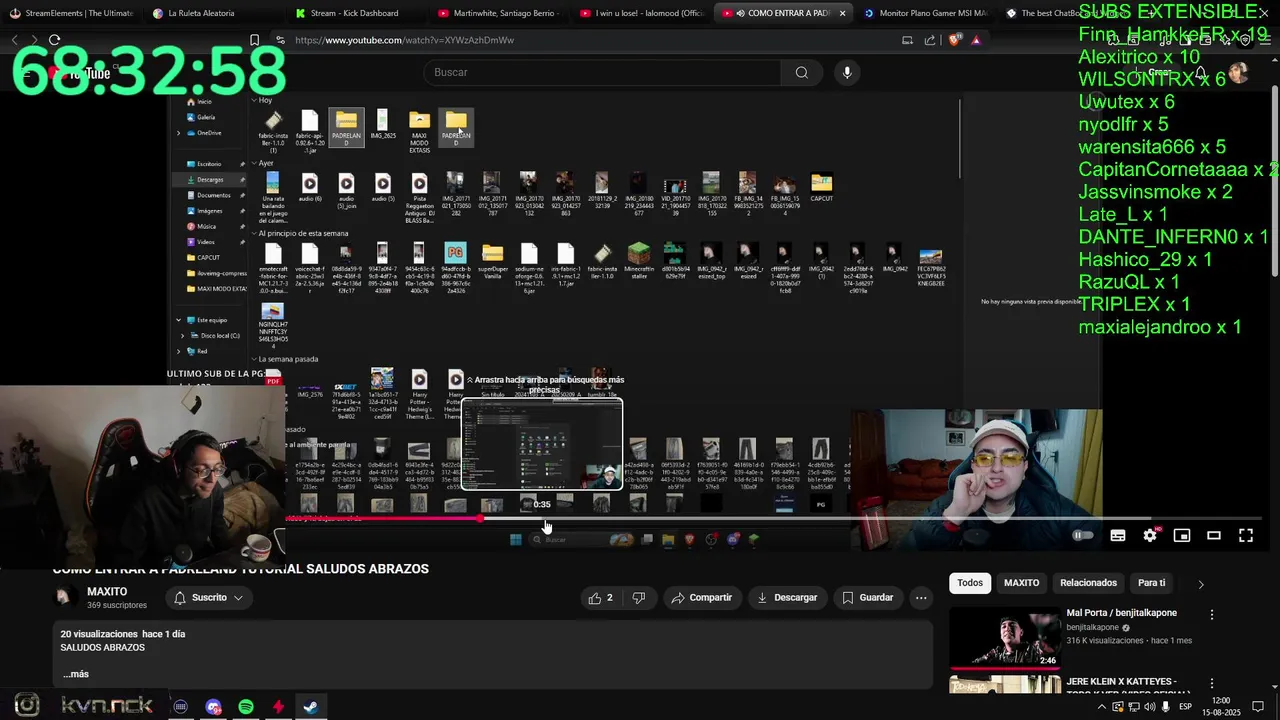The image size is (1280, 720).
Task: Select the MAXITO filter chip
Action: (x=1021, y=583)
